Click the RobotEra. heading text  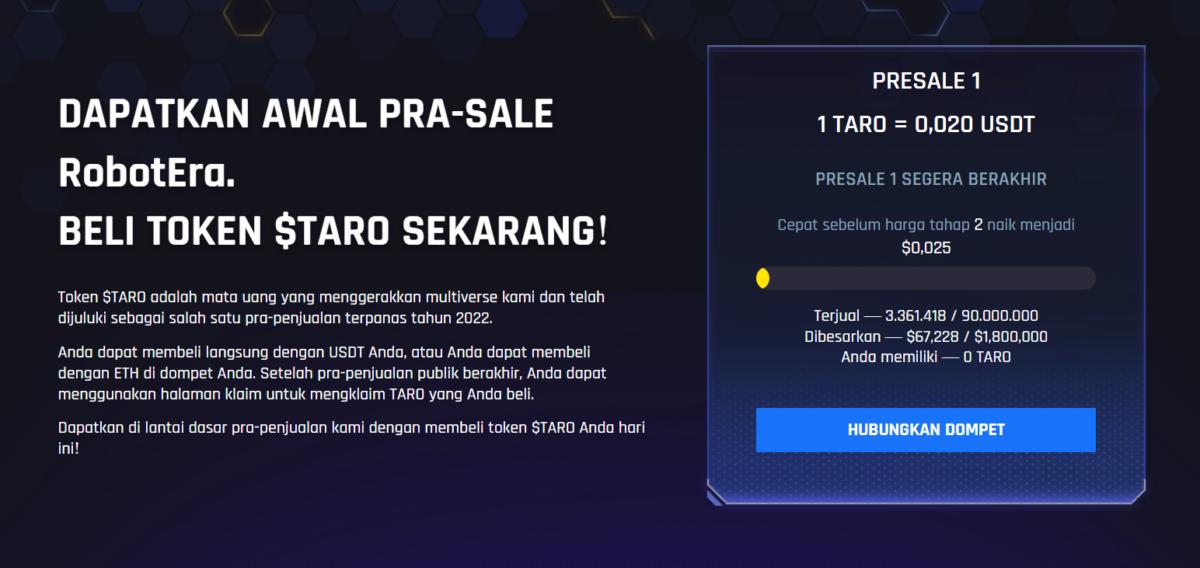(x=146, y=174)
